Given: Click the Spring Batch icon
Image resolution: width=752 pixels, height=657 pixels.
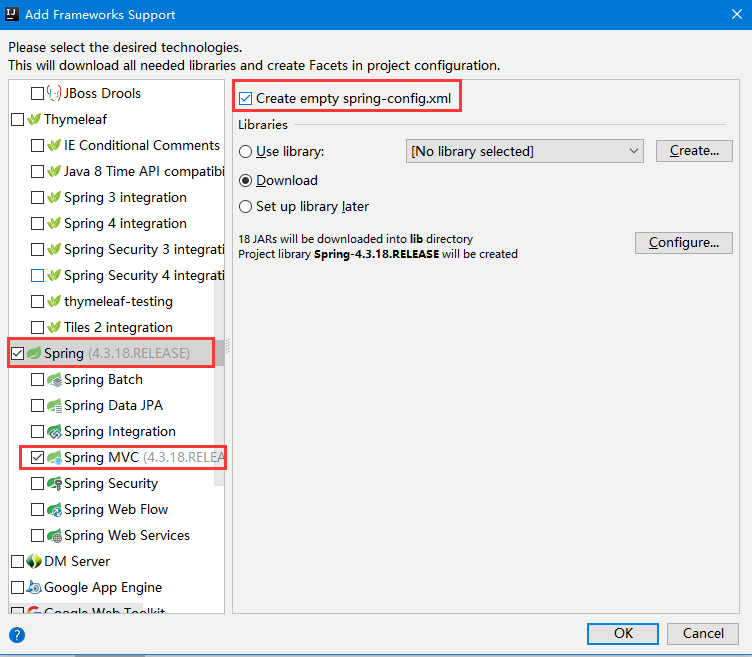Looking at the screenshot, I should click(54, 379).
